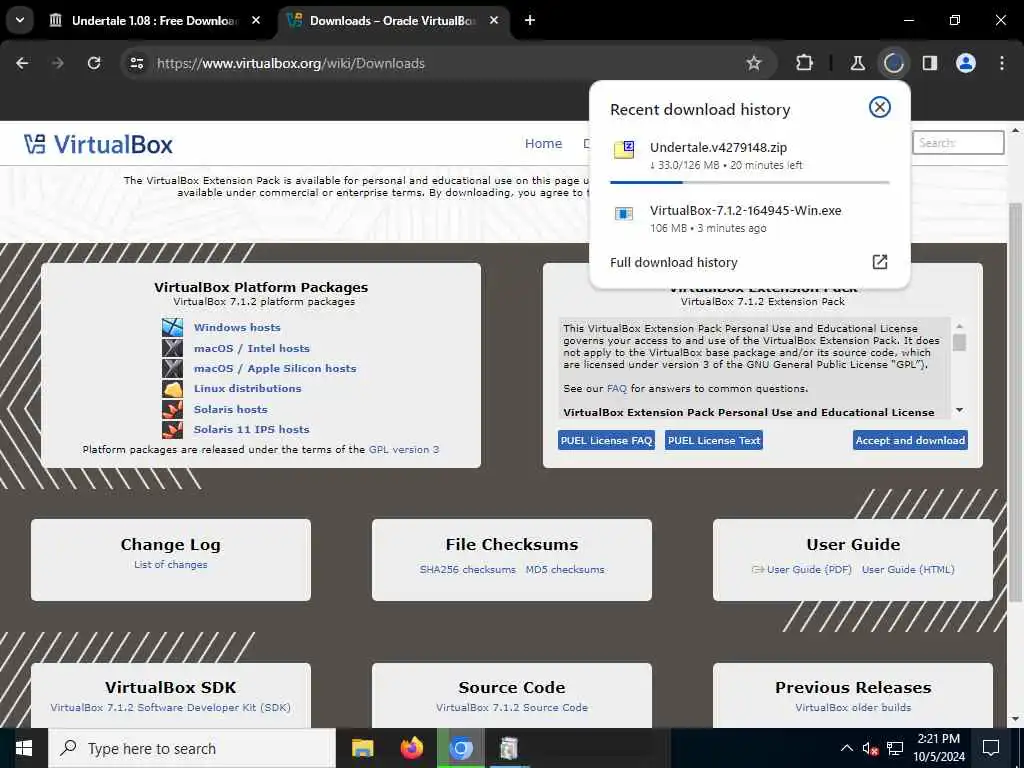
Task: Click the Undertale download progress bar
Action: pyautogui.click(x=750, y=182)
